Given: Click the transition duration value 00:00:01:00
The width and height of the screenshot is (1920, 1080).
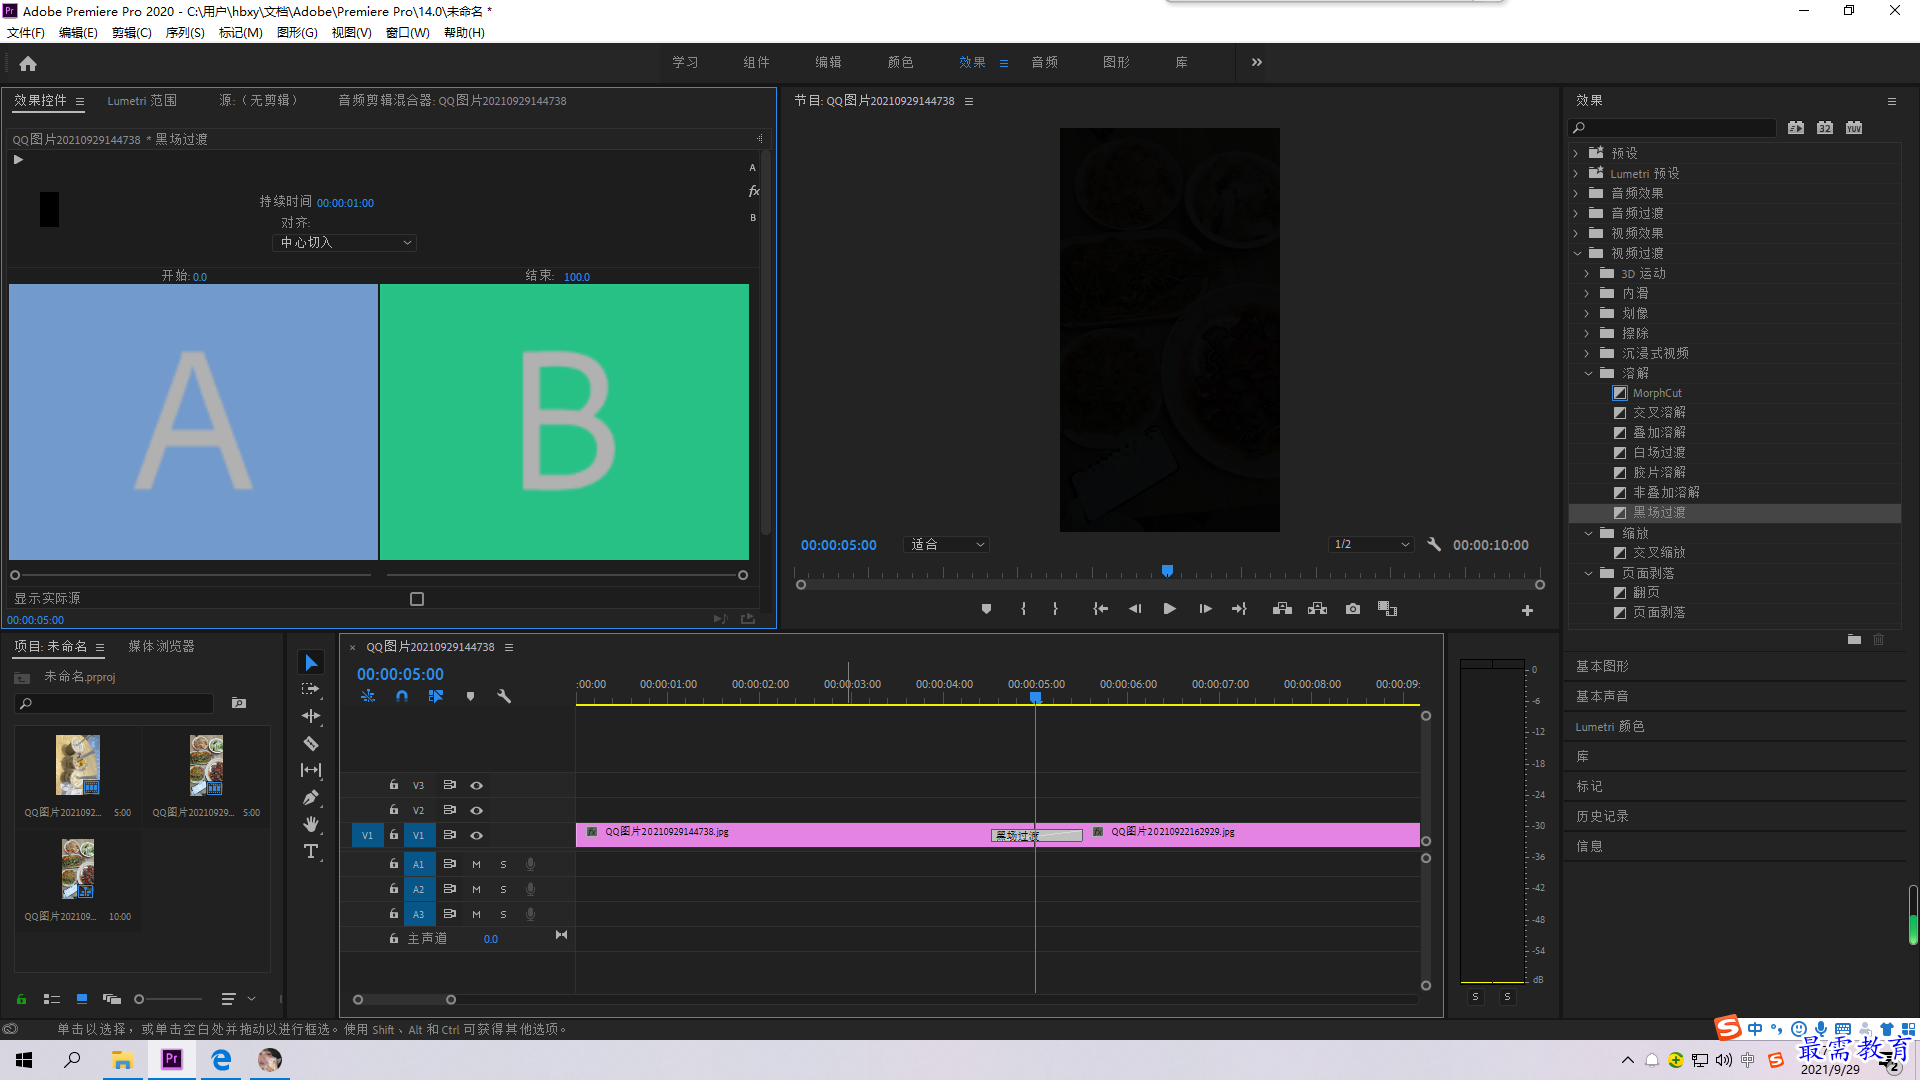Looking at the screenshot, I should coord(345,203).
